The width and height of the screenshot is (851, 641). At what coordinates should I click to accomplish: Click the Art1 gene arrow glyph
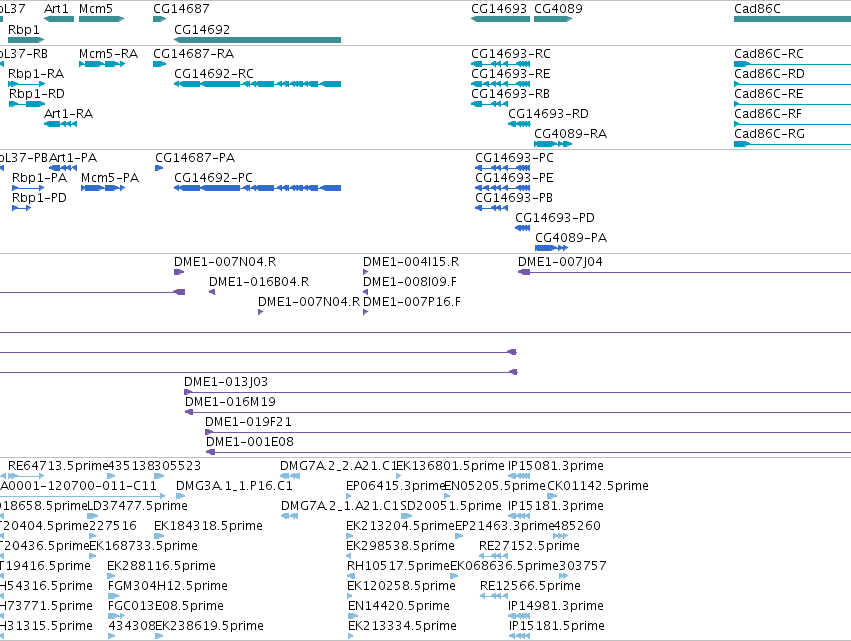(x=59, y=19)
